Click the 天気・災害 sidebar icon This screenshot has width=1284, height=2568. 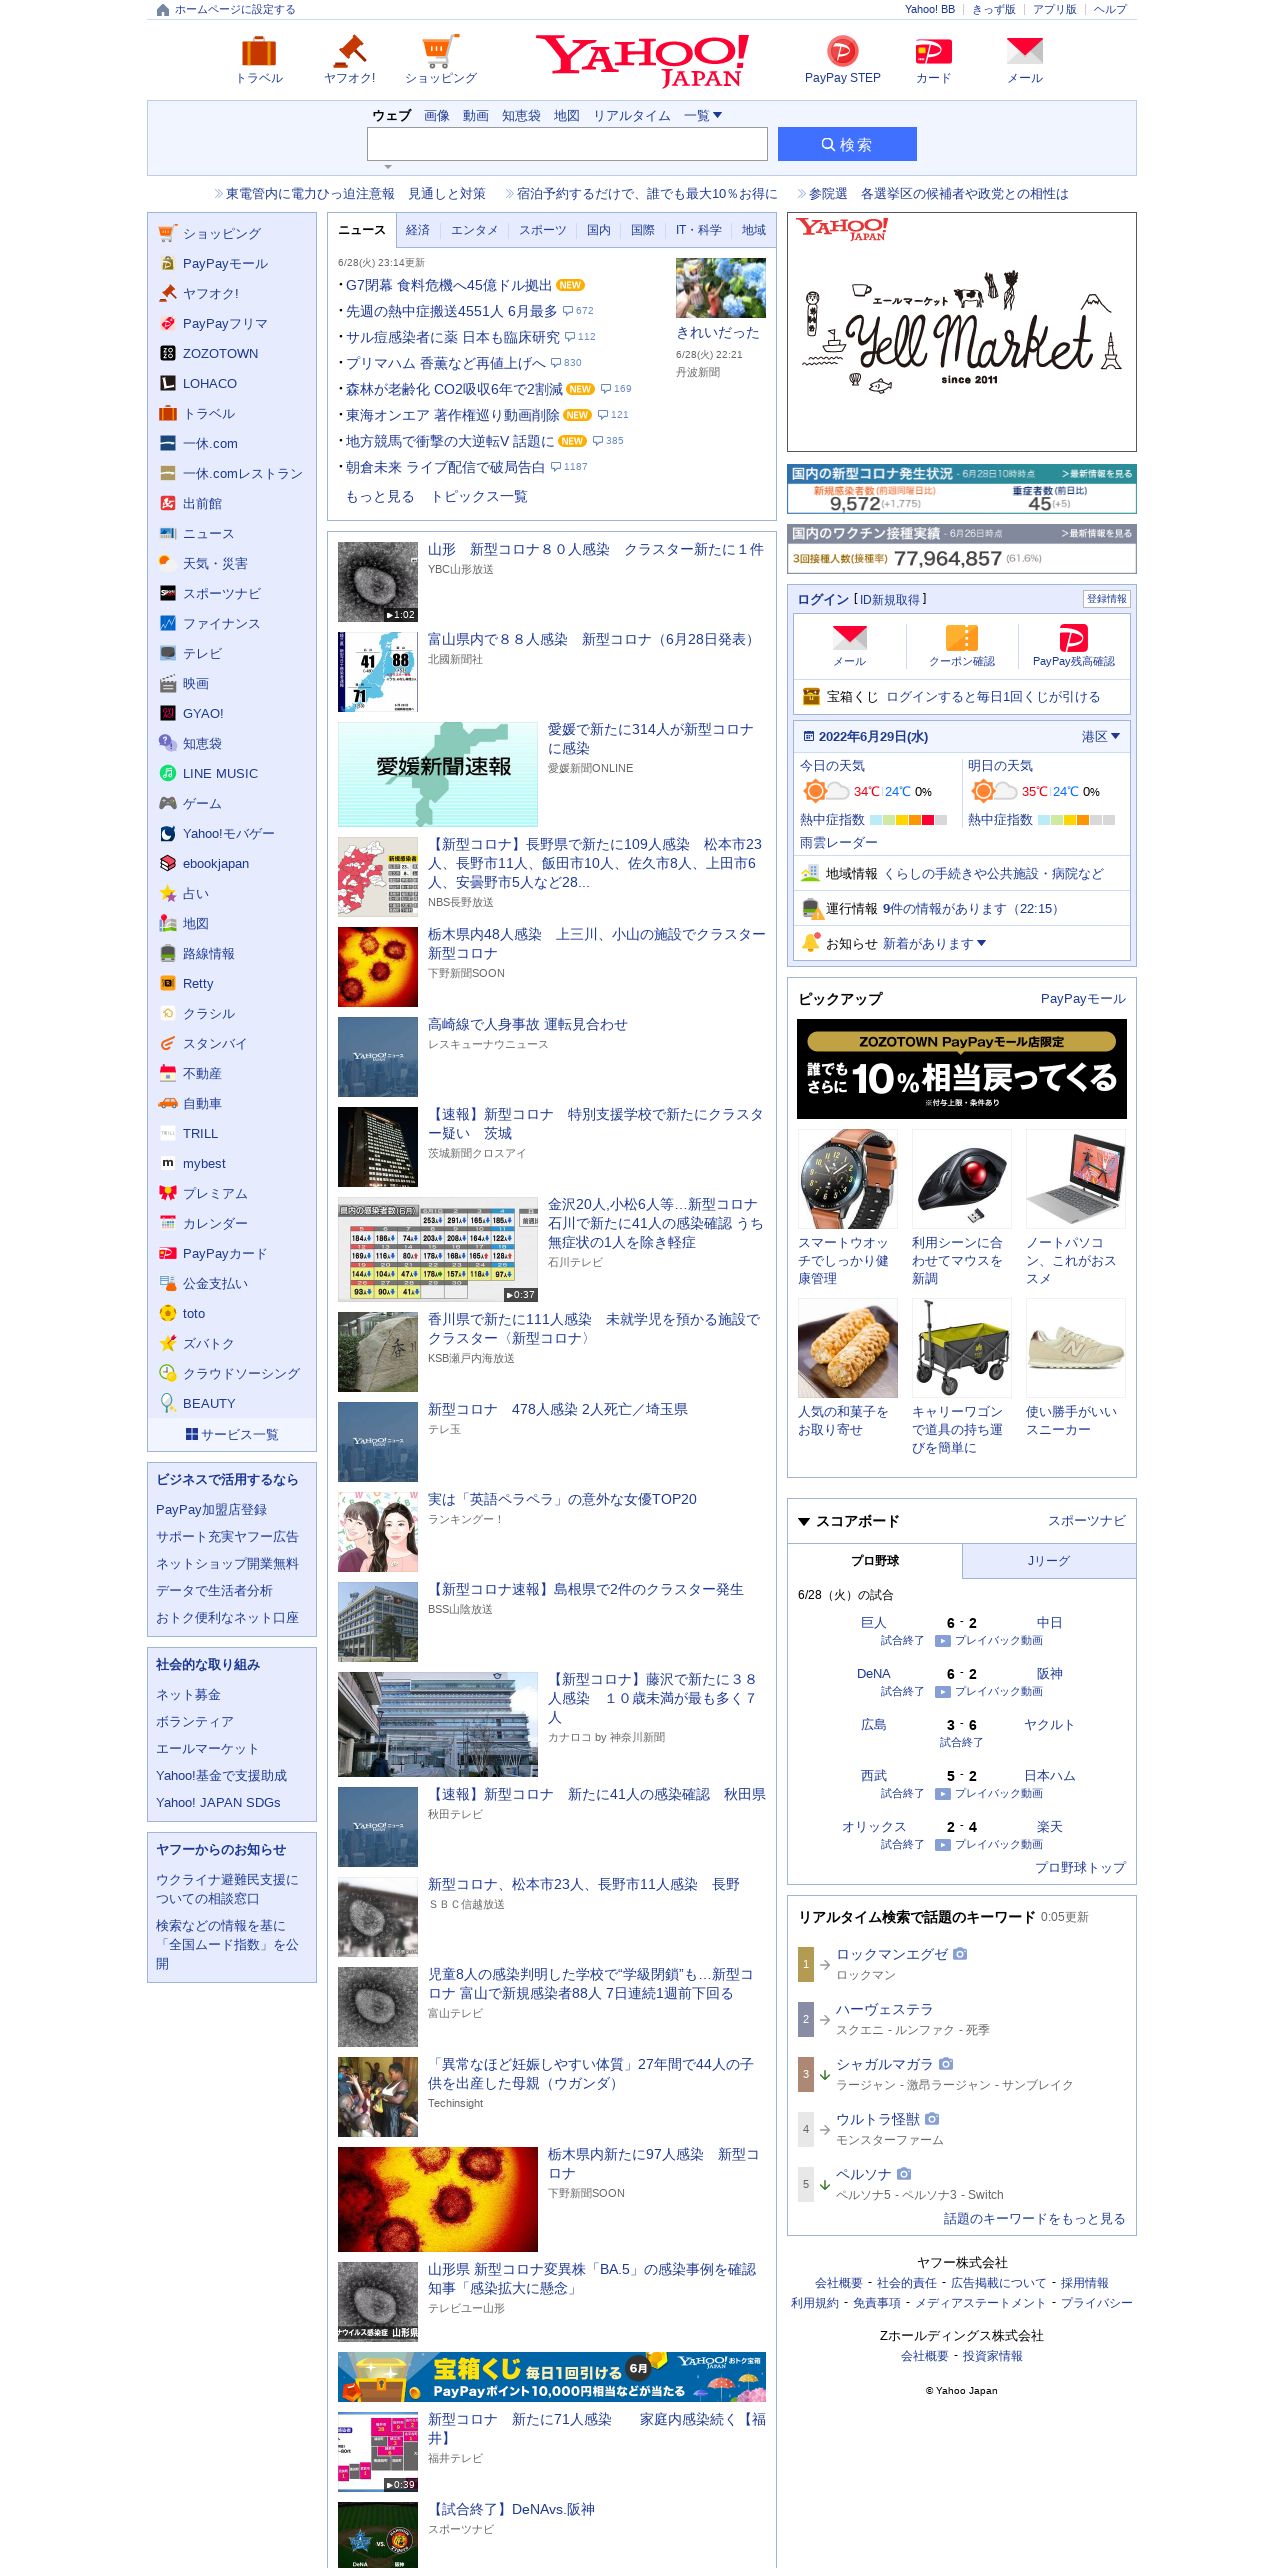pyautogui.click(x=167, y=564)
